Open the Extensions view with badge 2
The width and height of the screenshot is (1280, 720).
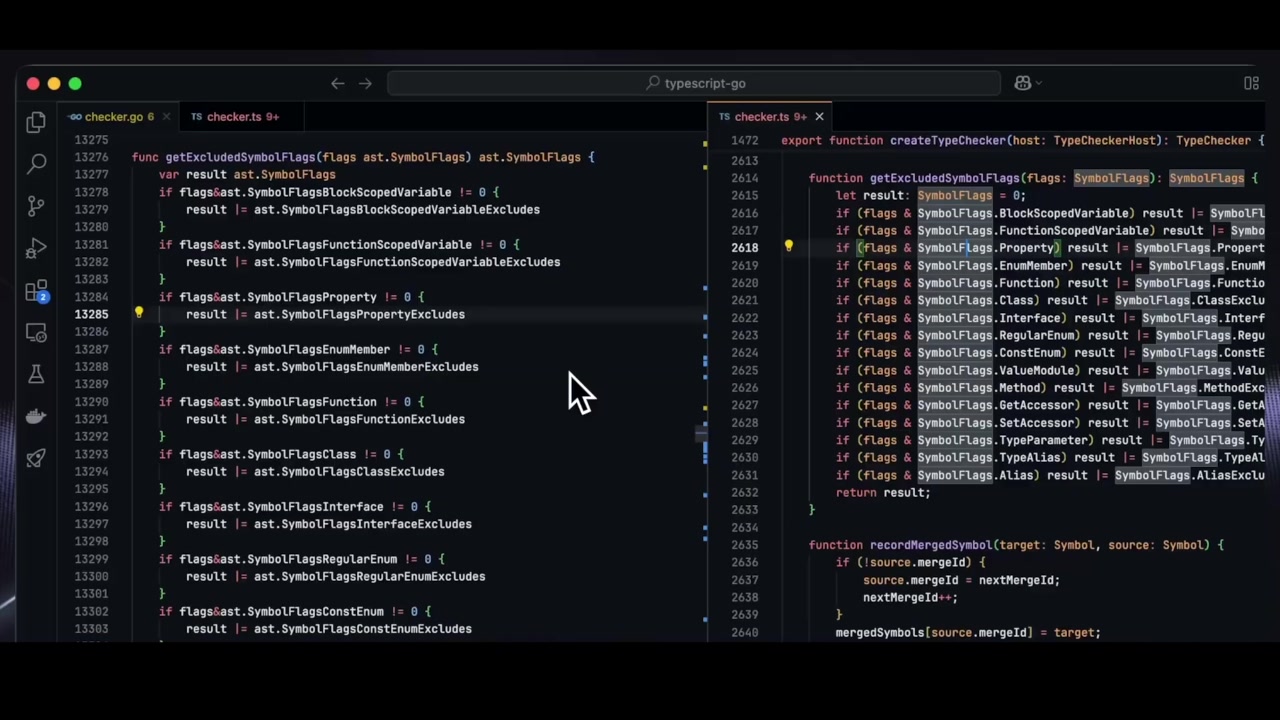36,291
